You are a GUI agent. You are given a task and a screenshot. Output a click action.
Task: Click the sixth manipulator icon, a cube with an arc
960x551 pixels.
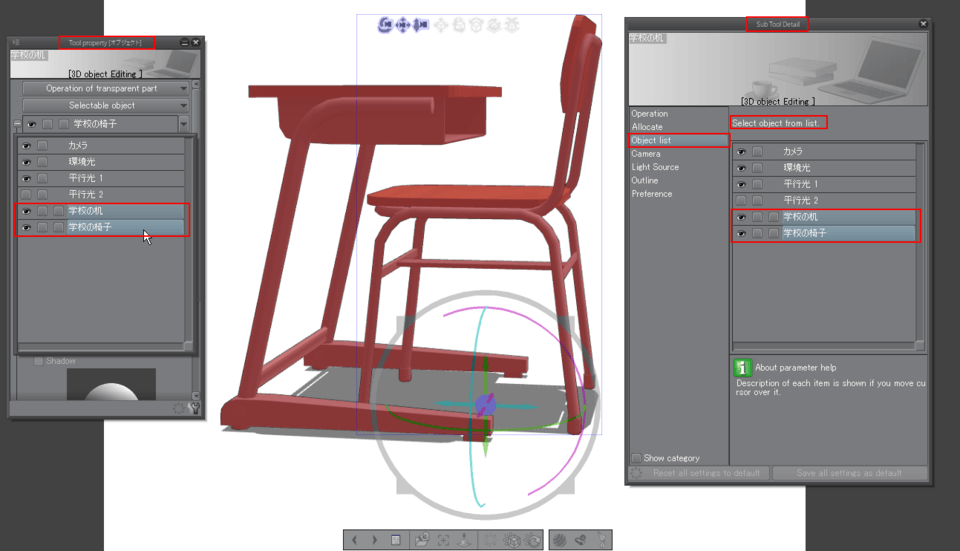pyautogui.click(x=476, y=25)
